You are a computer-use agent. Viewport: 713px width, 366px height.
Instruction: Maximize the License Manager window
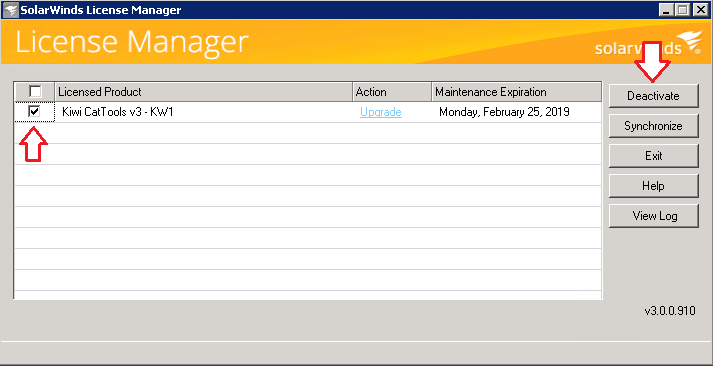point(682,10)
